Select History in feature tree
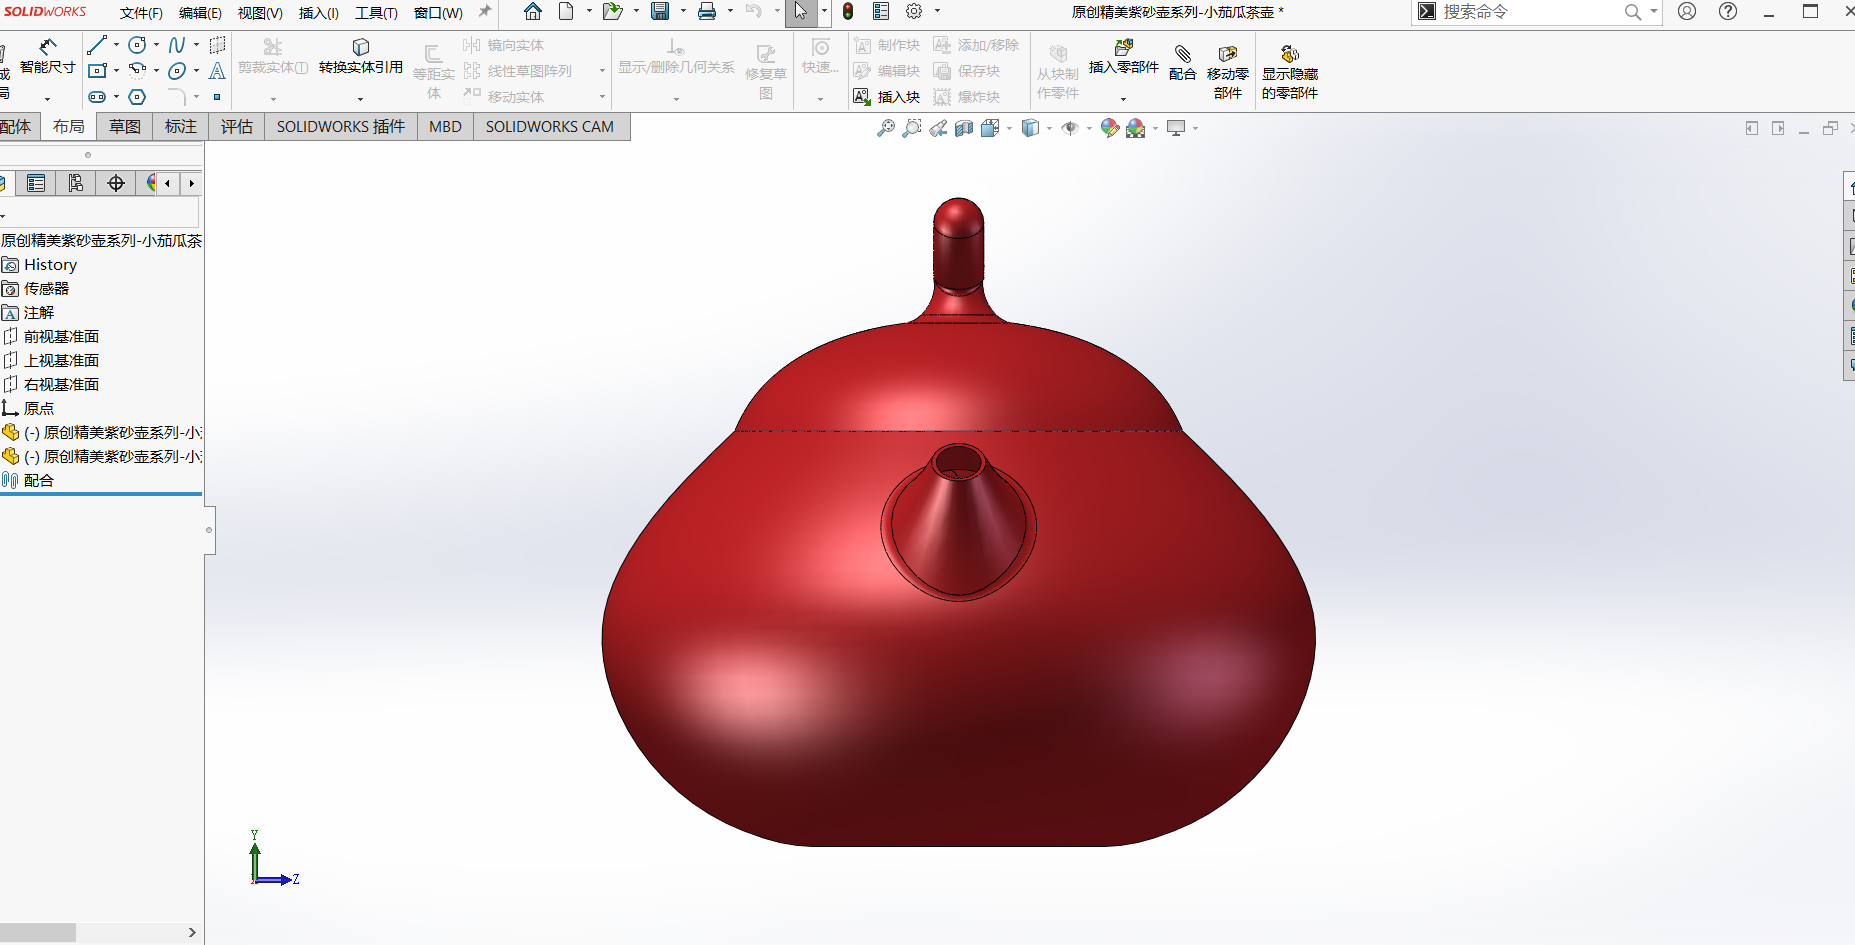This screenshot has width=1855, height=945. pyautogui.click(x=50, y=265)
